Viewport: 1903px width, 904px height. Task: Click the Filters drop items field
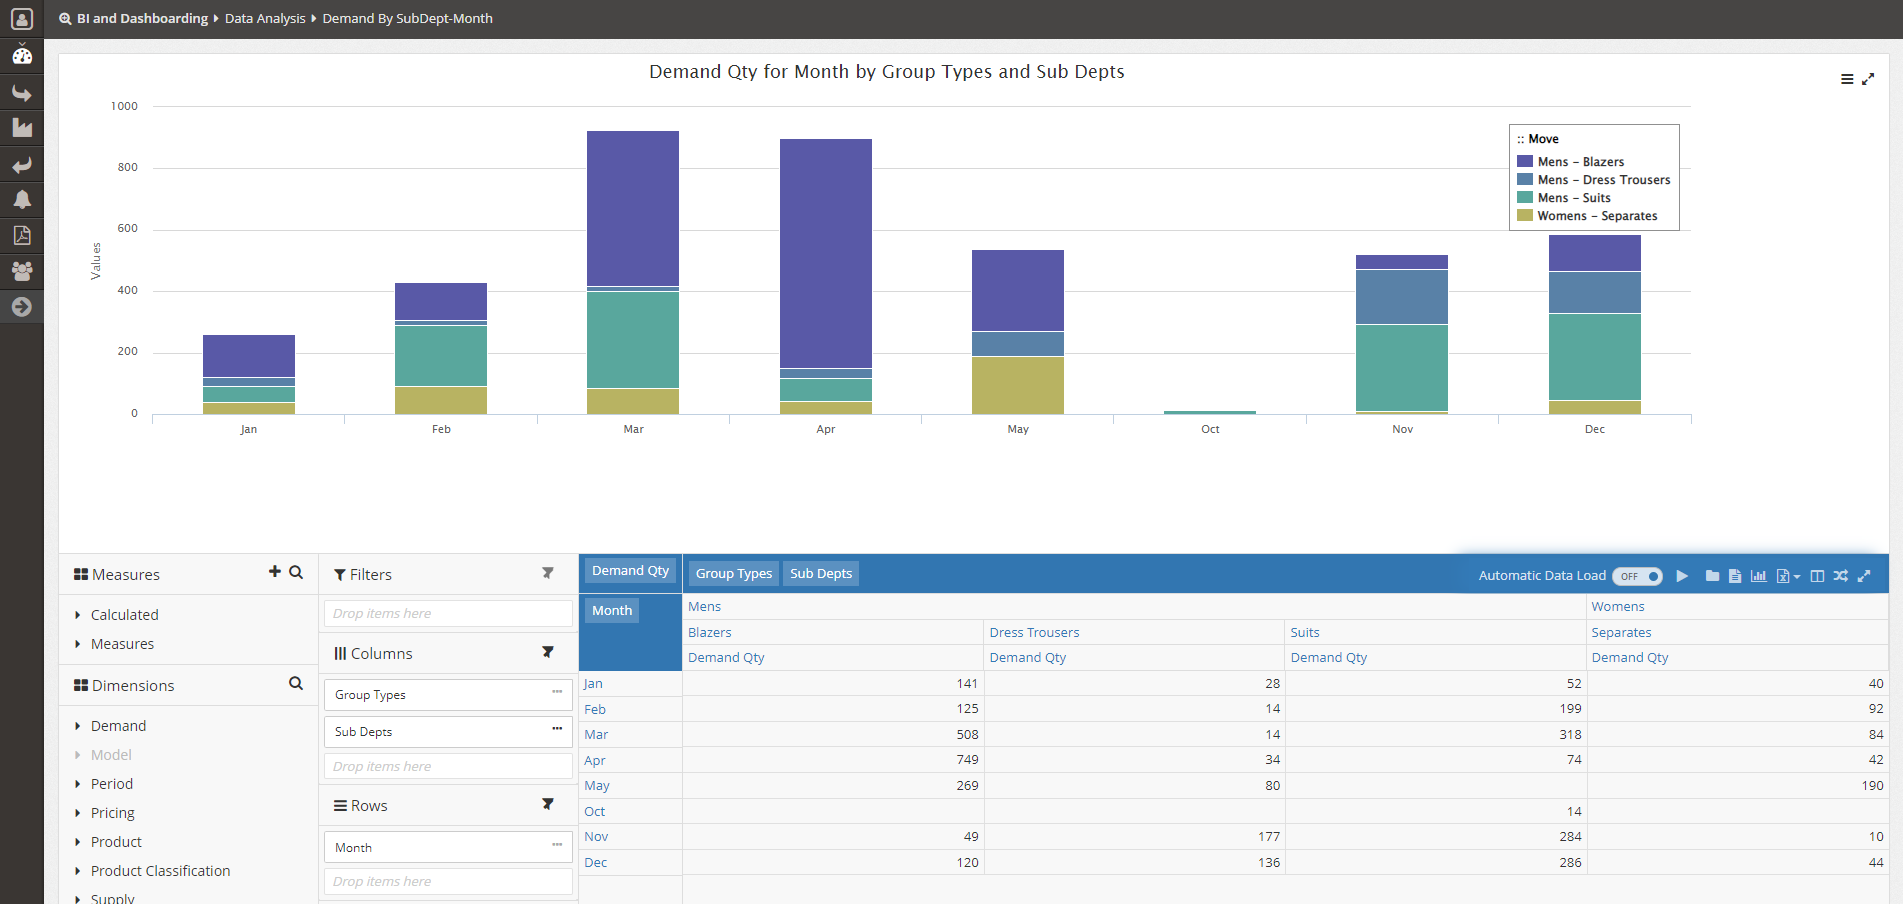coord(448,614)
